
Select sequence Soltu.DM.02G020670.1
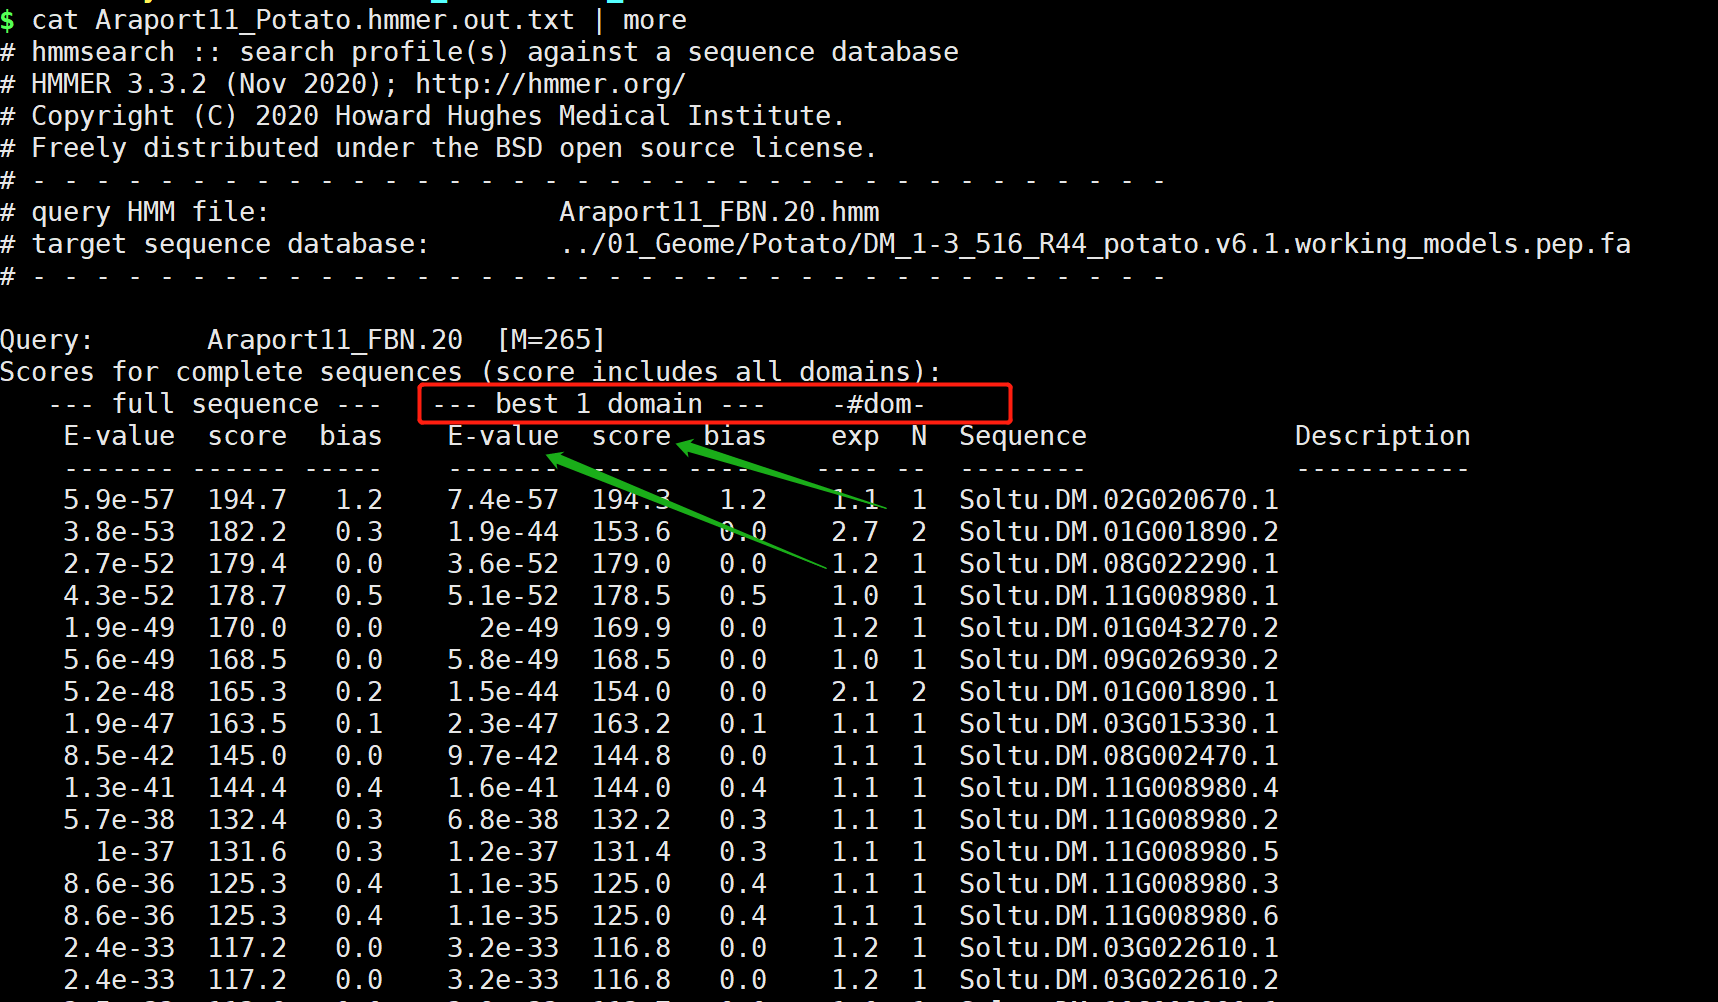(1119, 500)
